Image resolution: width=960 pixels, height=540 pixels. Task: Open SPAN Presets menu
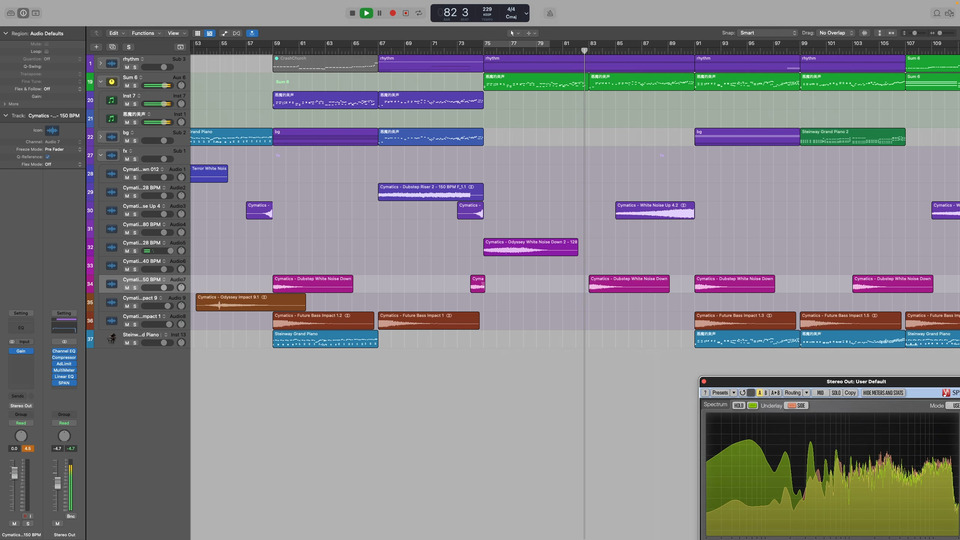[x=723, y=393]
